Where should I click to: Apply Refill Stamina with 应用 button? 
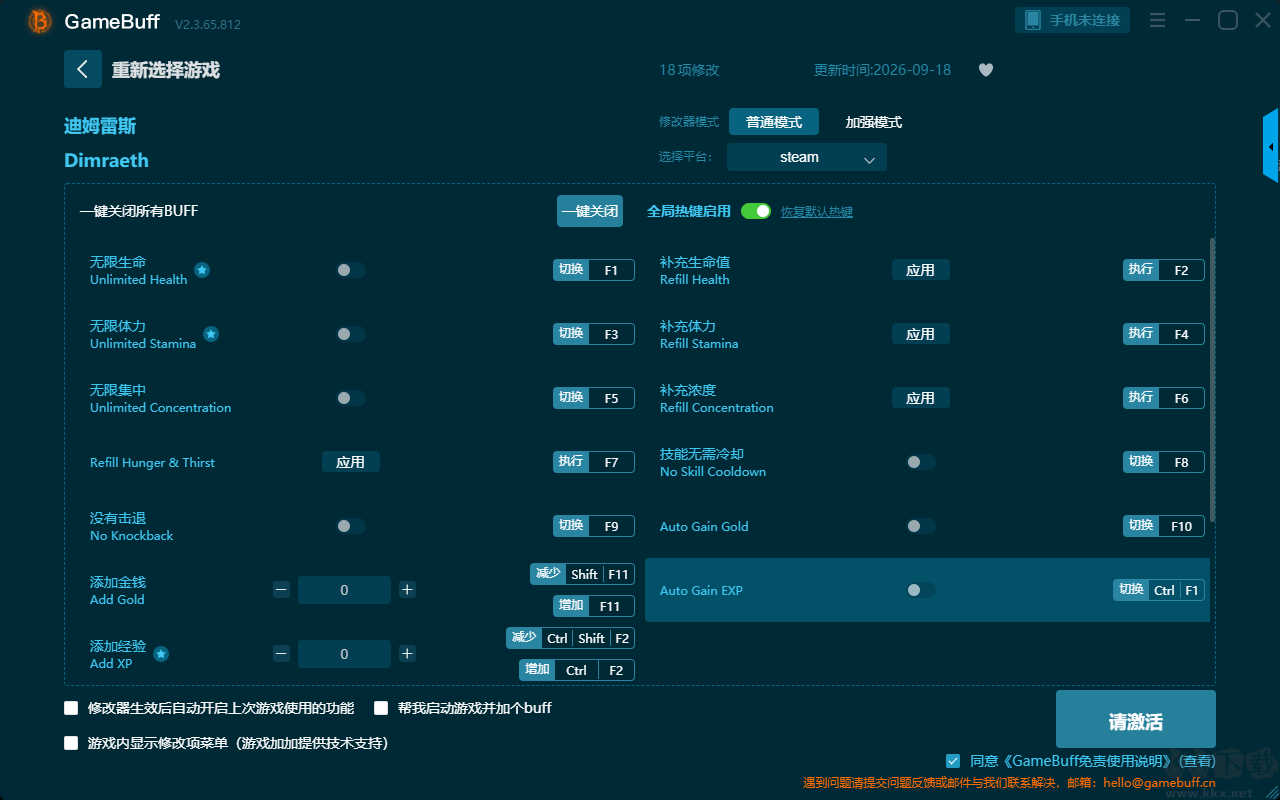(x=921, y=334)
